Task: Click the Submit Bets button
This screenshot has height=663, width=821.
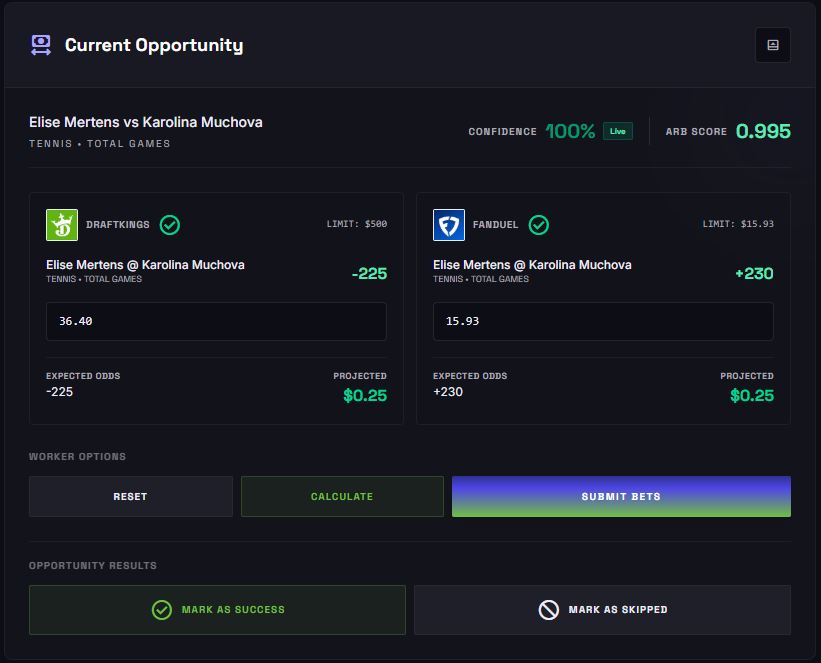Action: pos(621,496)
